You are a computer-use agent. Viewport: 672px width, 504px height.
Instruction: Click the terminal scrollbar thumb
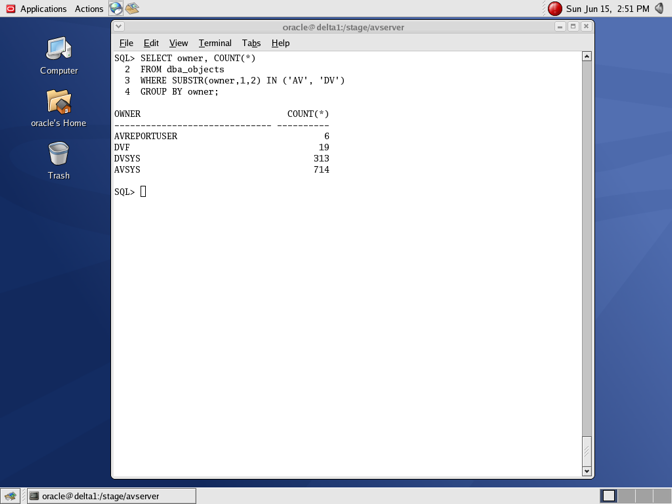587,451
